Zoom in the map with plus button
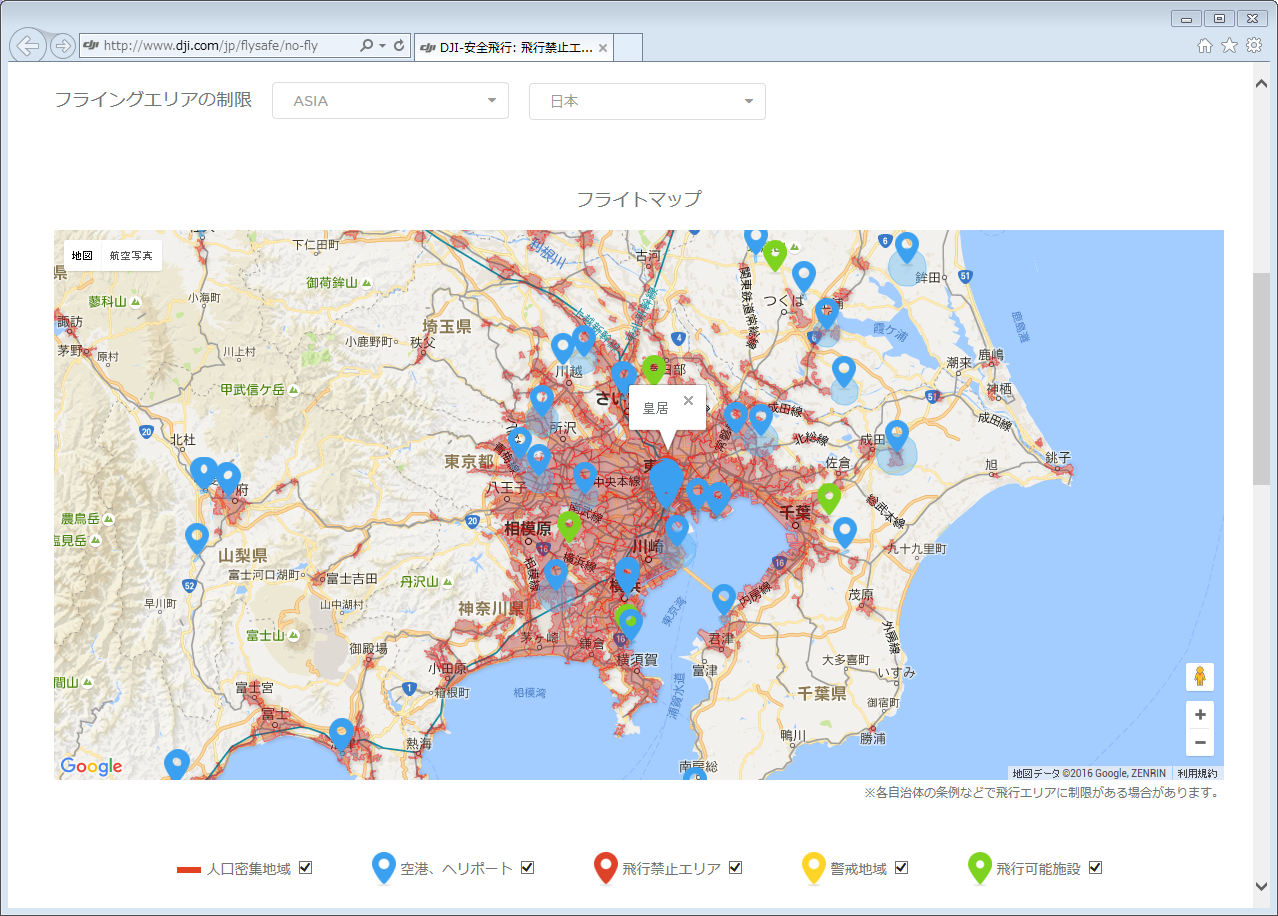The image size is (1278, 916). pos(1200,715)
